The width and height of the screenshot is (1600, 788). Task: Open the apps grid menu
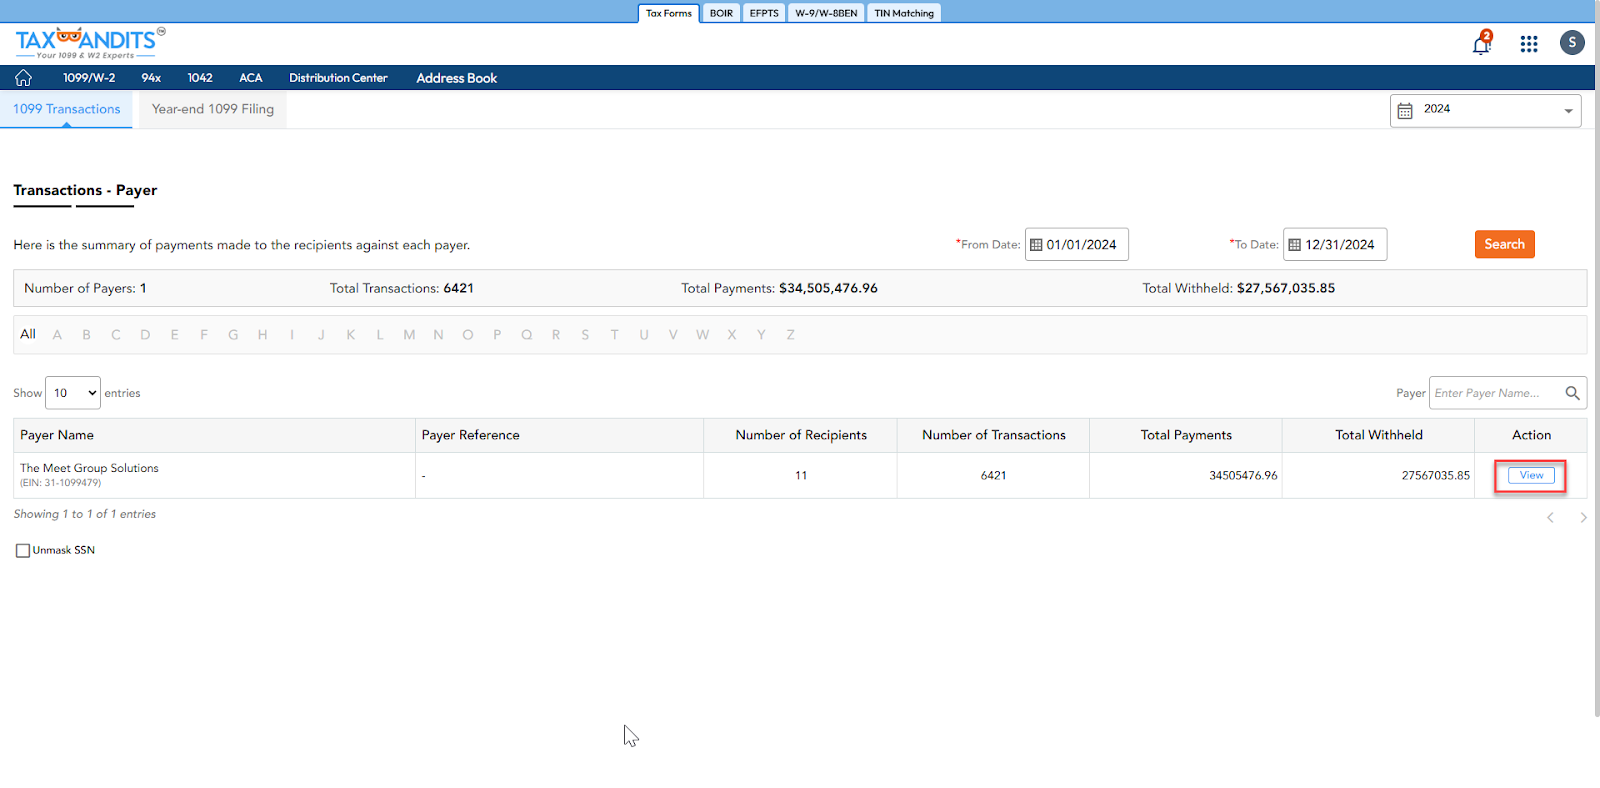tap(1529, 44)
